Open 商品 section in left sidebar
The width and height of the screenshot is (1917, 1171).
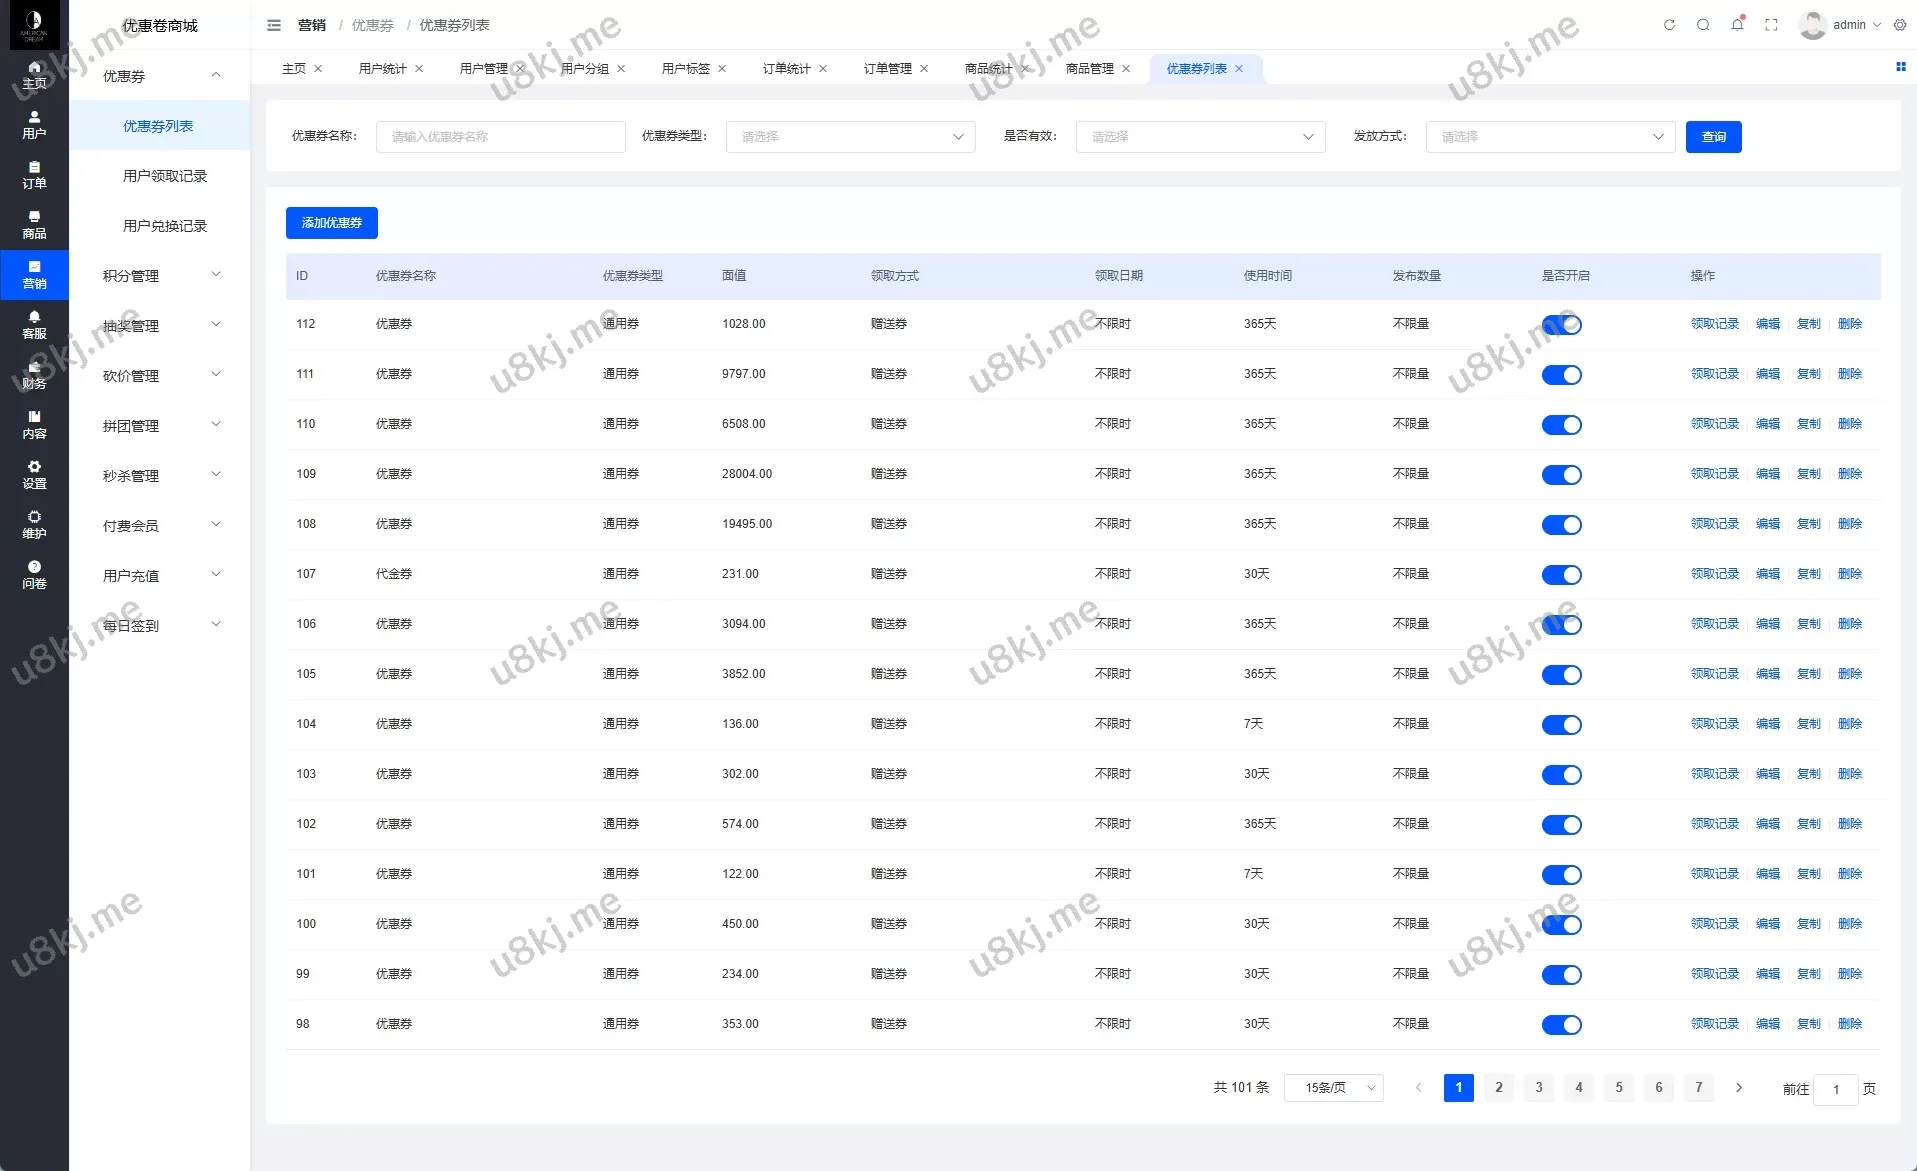[34, 225]
